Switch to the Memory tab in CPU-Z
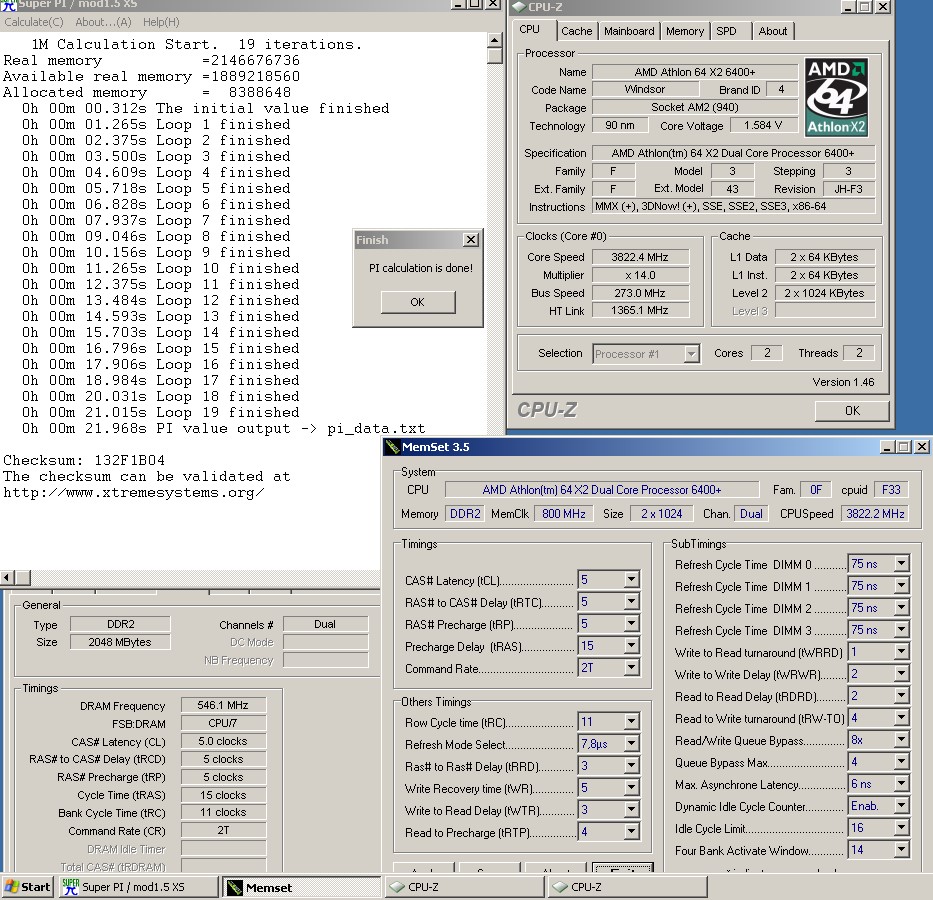 685,31
